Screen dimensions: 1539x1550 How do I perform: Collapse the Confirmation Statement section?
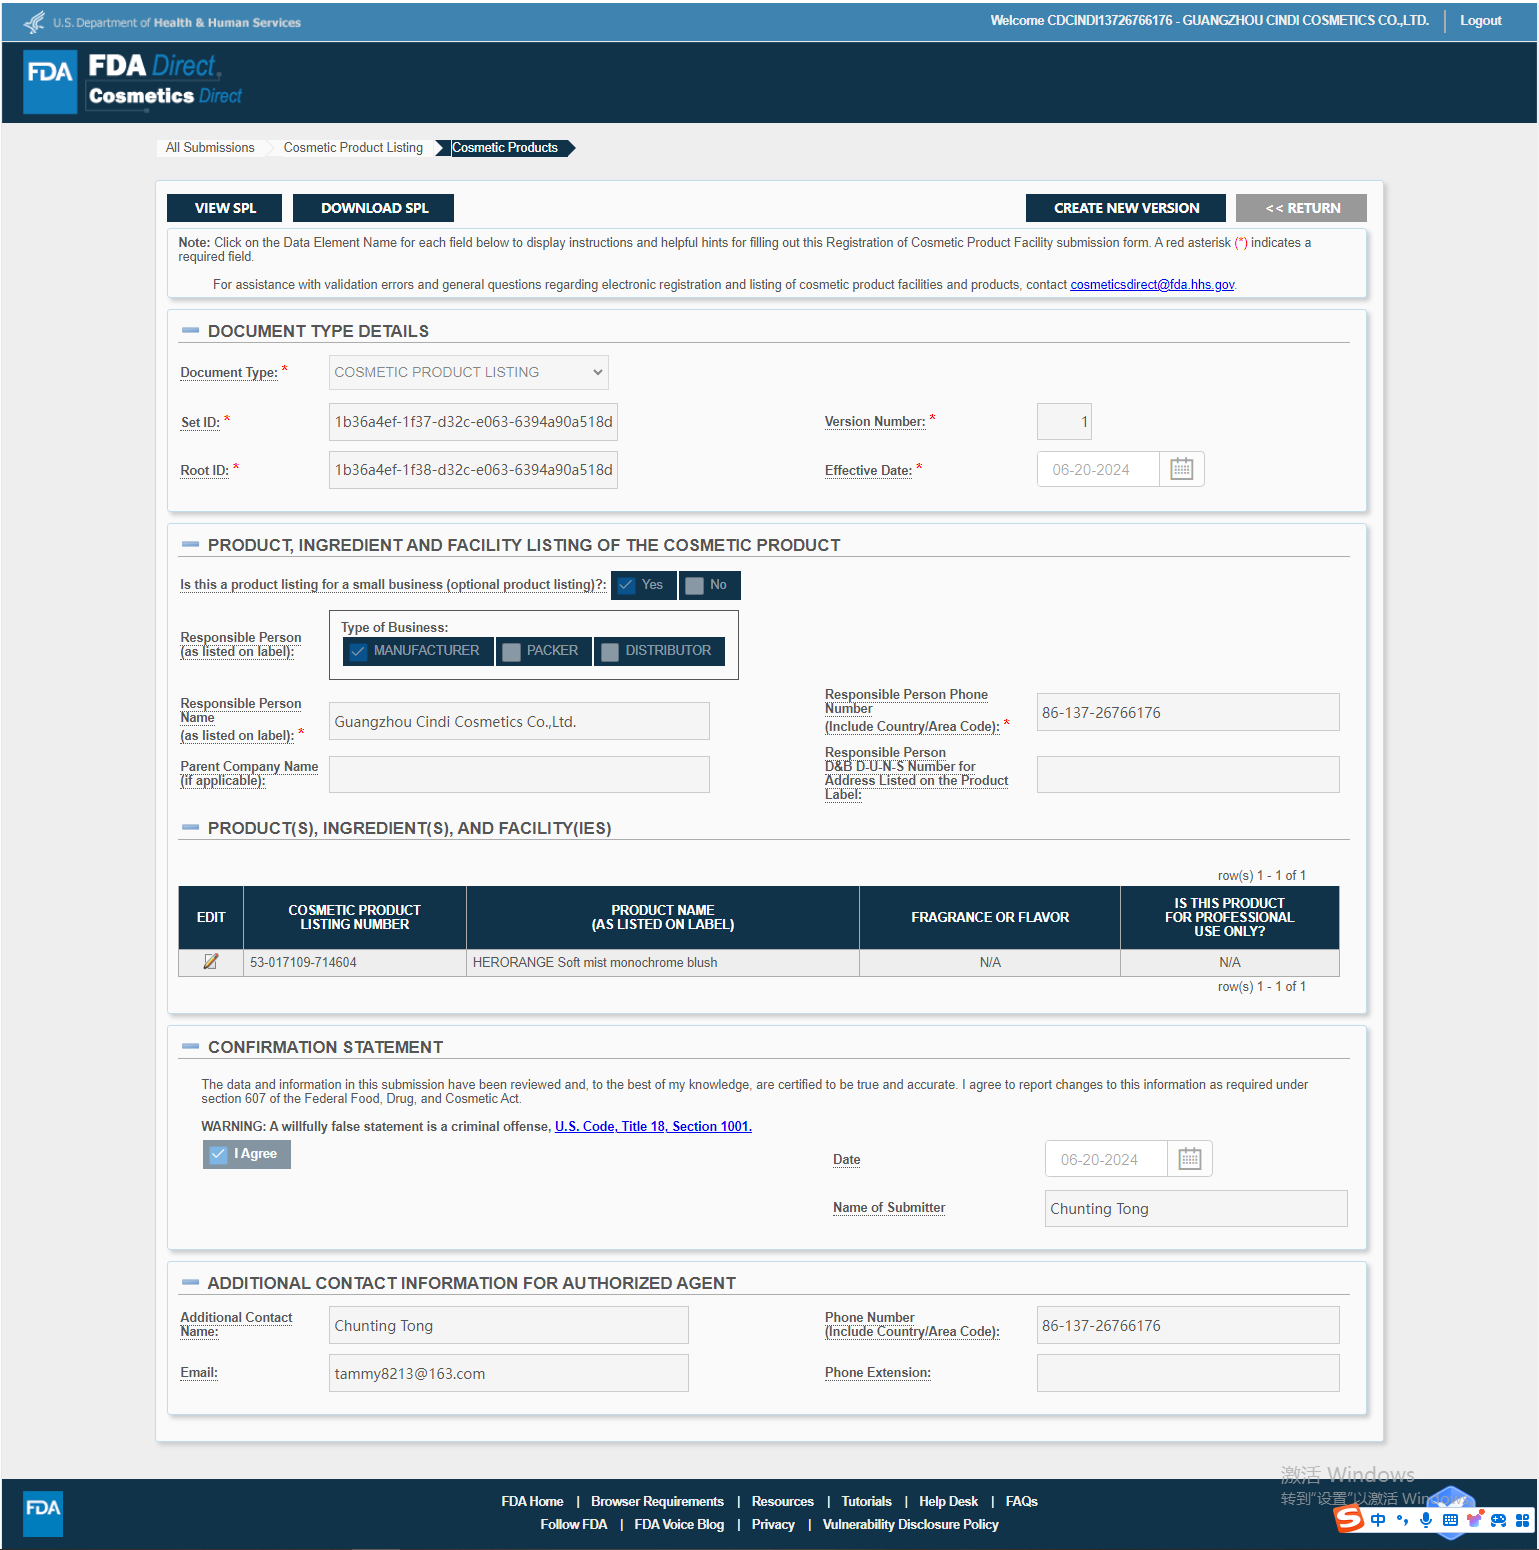point(190,1047)
